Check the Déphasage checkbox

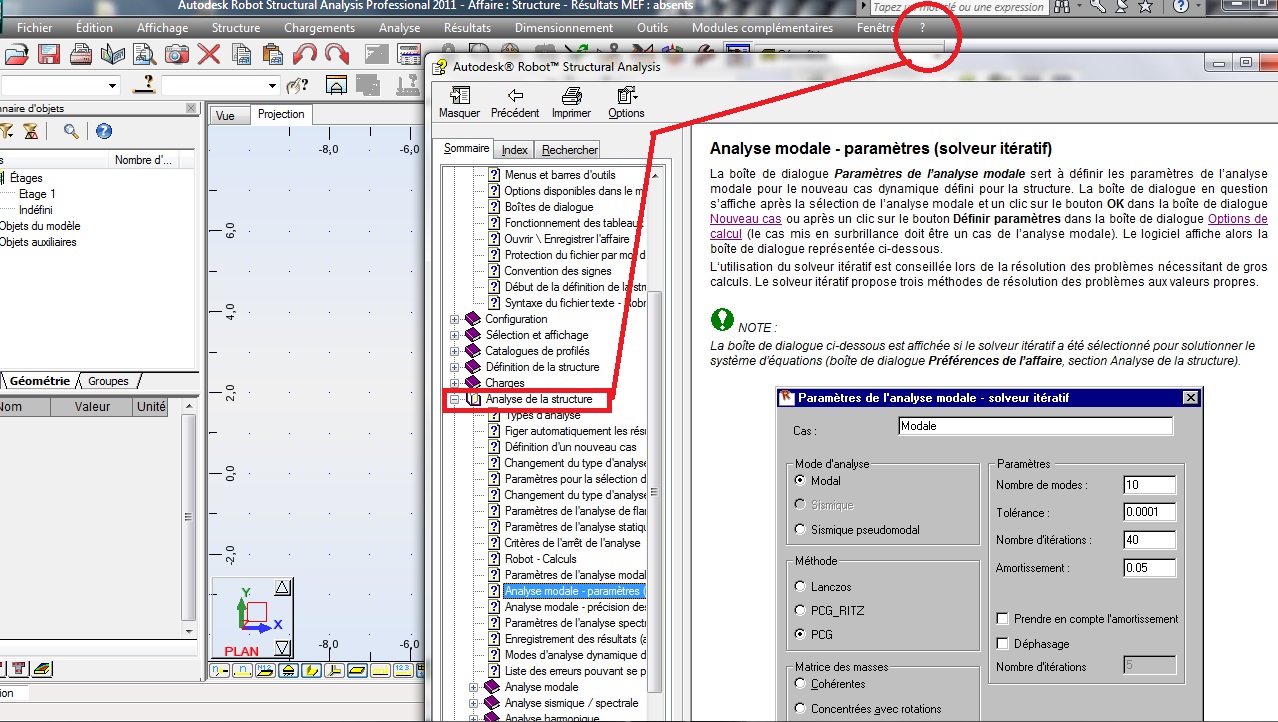coord(1002,643)
